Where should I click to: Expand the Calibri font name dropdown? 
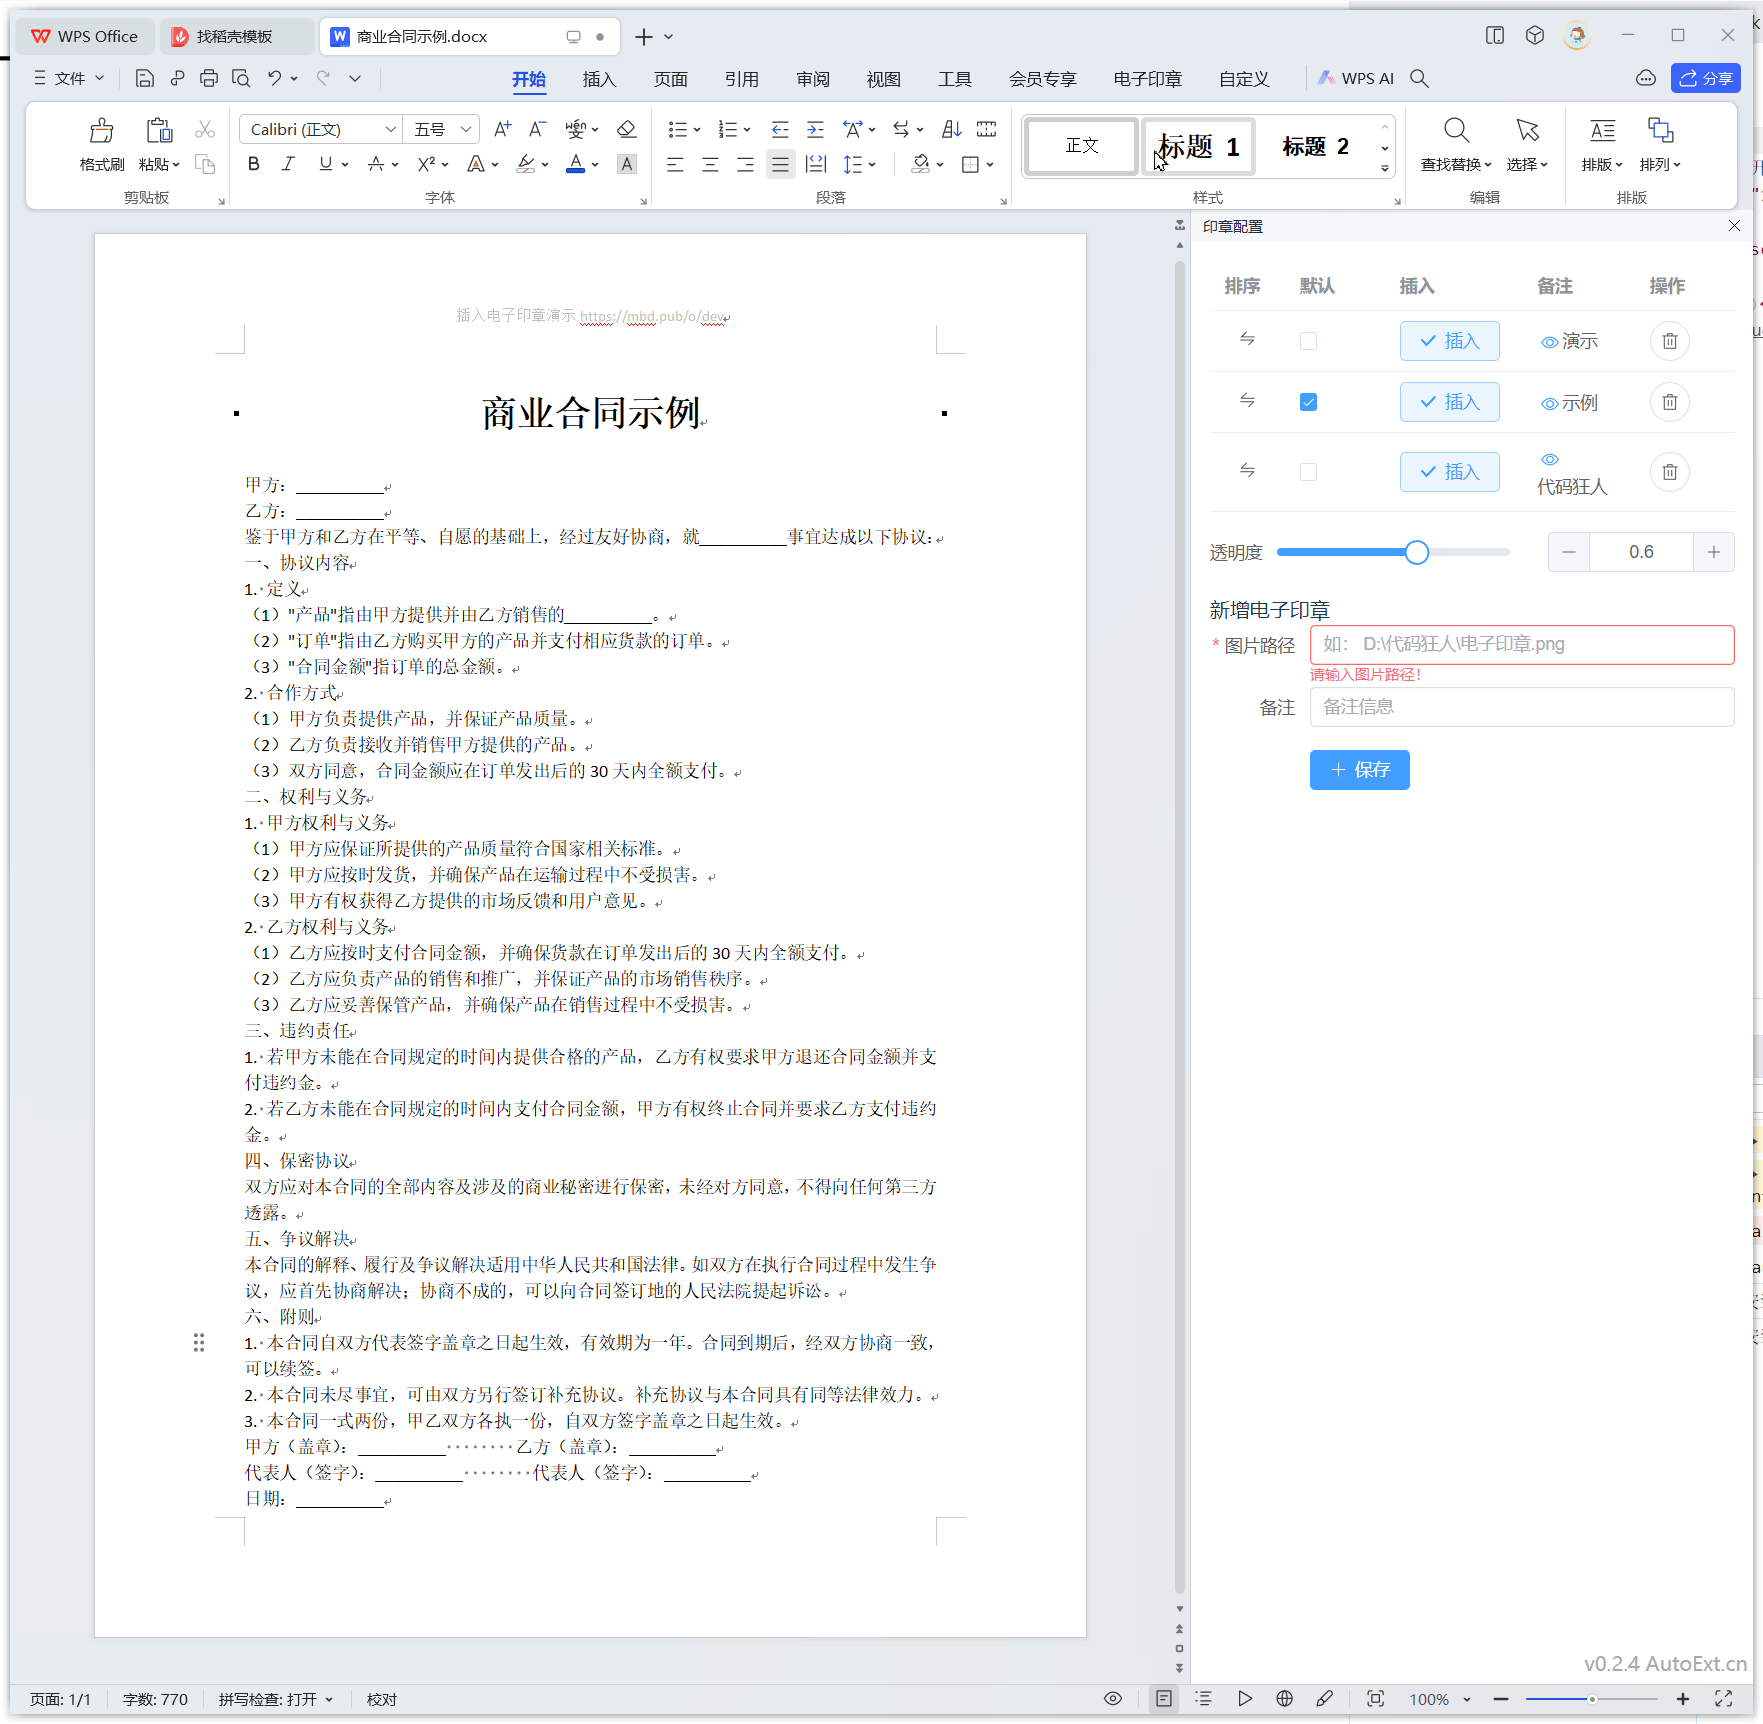click(x=390, y=129)
